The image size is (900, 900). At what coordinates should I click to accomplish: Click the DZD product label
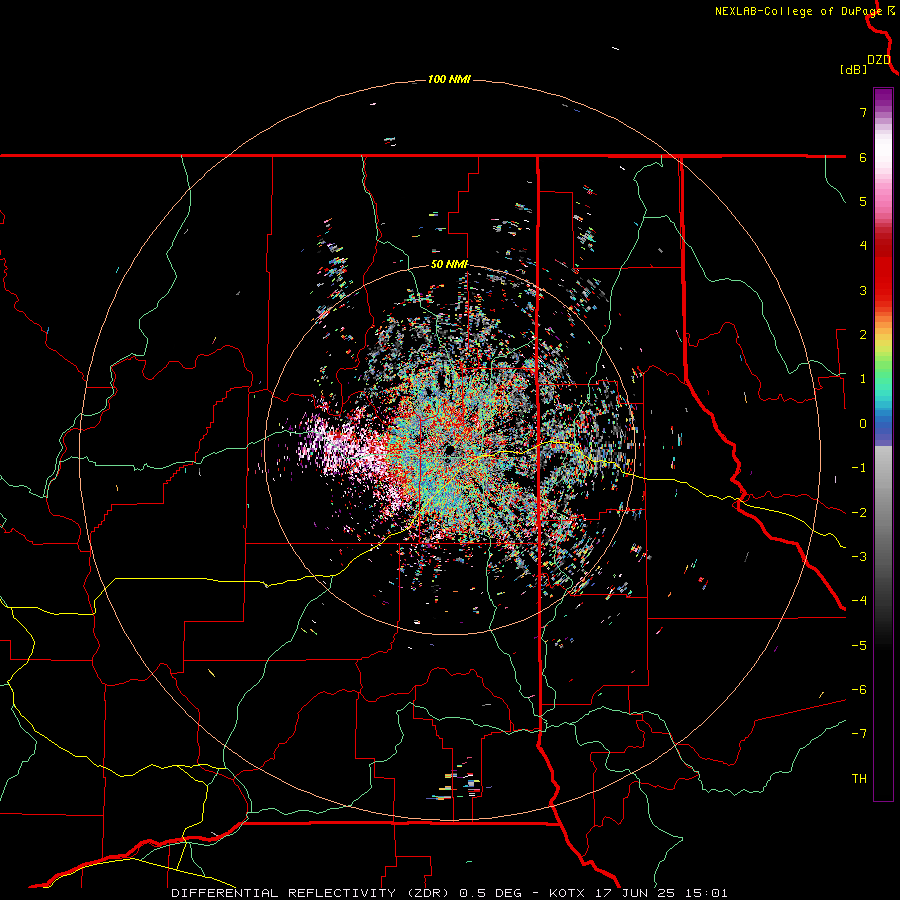pos(879,60)
